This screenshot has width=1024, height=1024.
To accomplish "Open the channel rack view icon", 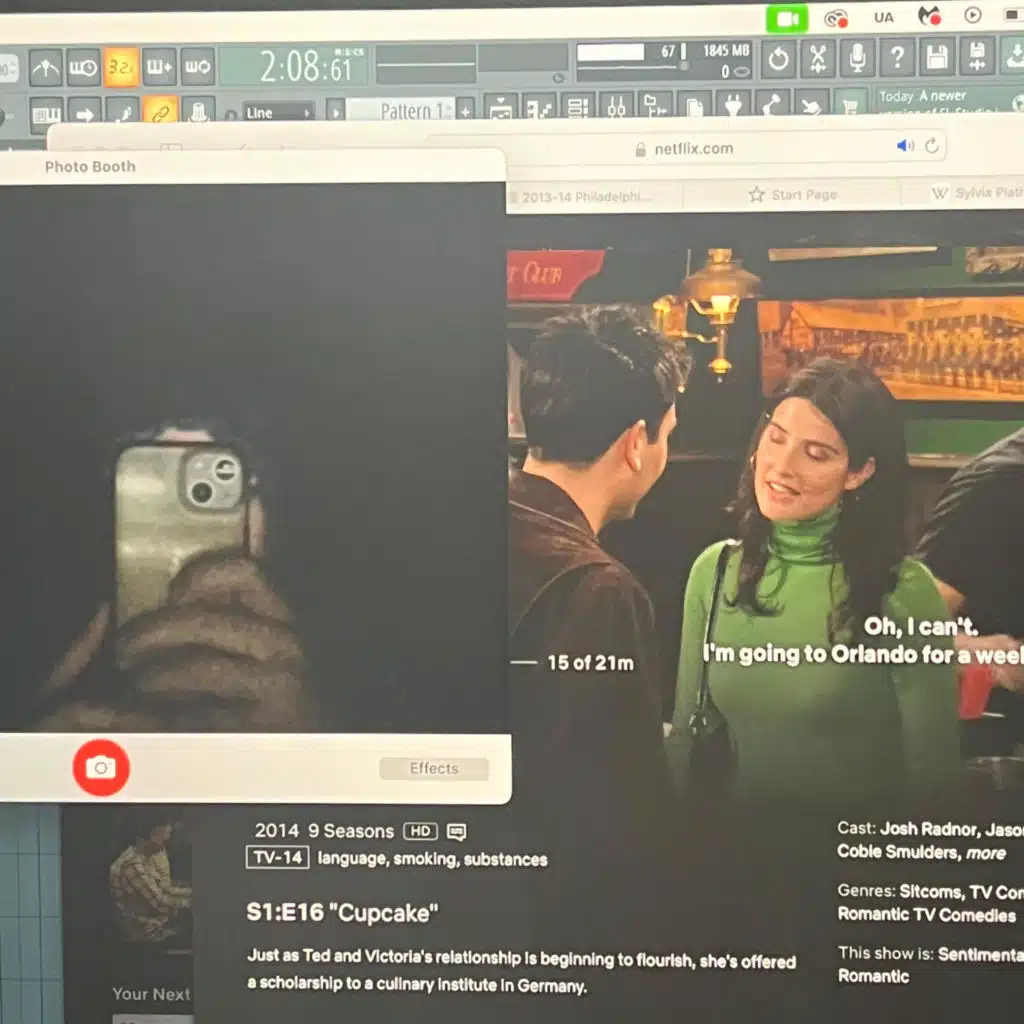I will (578, 107).
